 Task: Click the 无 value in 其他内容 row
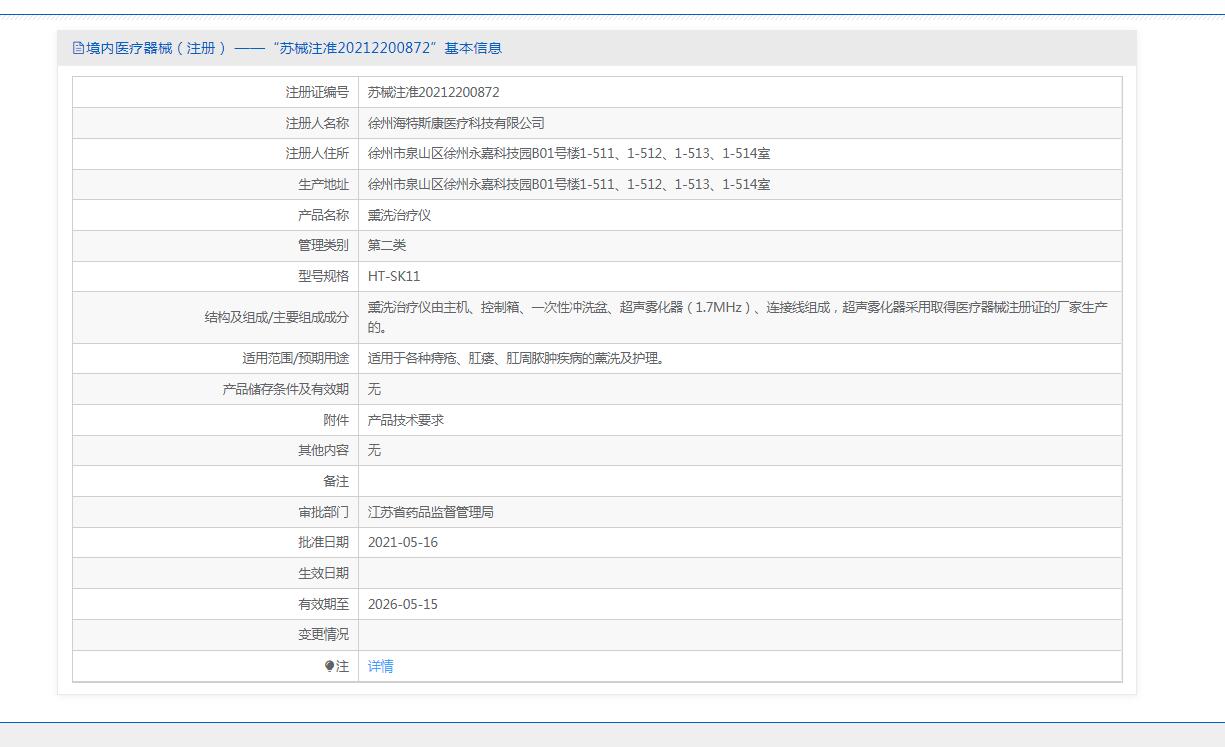tap(374, 451)
